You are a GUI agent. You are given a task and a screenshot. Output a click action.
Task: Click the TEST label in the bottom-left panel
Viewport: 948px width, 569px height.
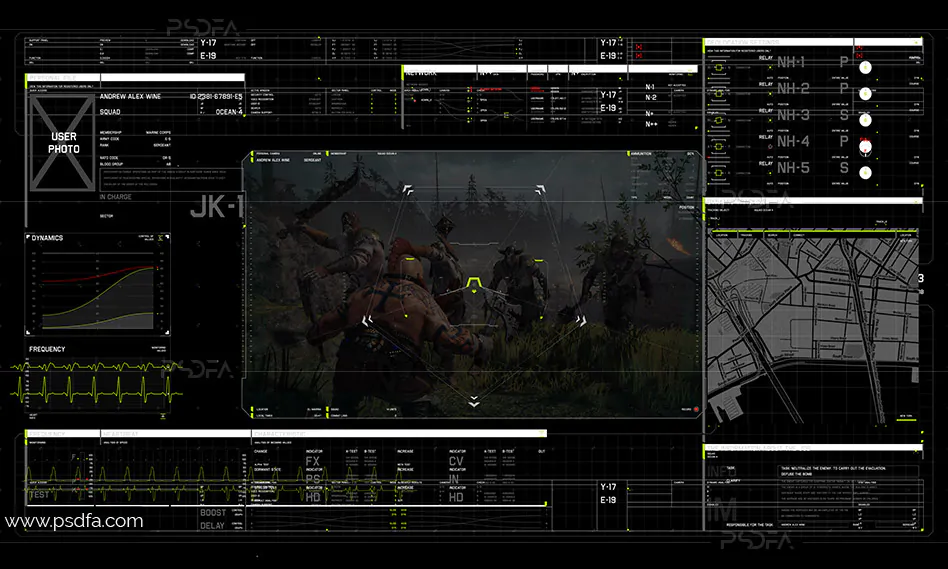coord(39,495)
